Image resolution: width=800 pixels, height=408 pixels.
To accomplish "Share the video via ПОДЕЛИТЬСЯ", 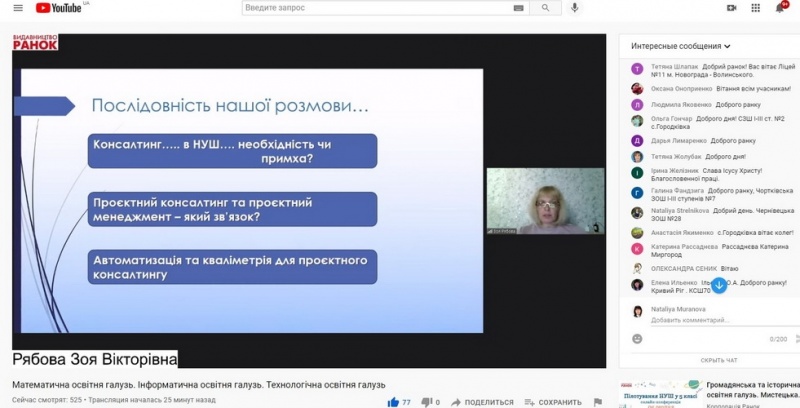I will [482, 402].
